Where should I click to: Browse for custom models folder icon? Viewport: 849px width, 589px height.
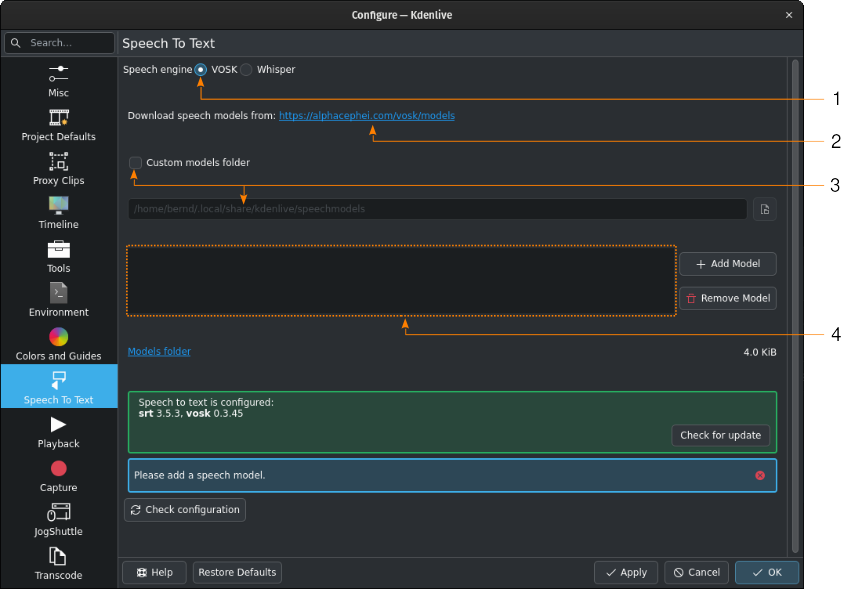point(765,209)
